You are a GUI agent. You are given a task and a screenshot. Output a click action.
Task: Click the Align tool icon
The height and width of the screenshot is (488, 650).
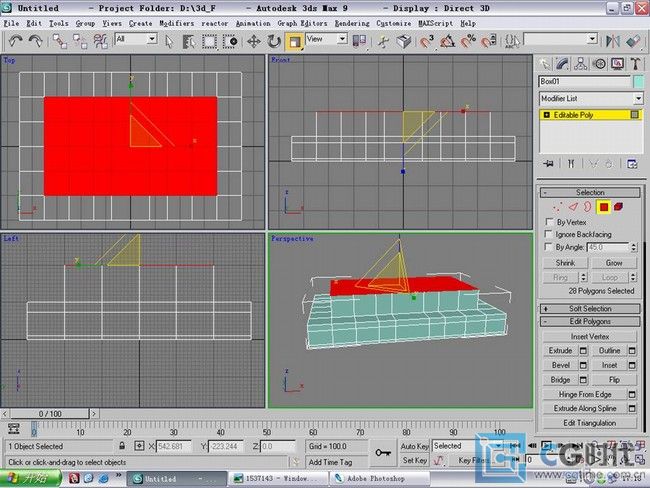pyautogui.click(x=633, y=41)
